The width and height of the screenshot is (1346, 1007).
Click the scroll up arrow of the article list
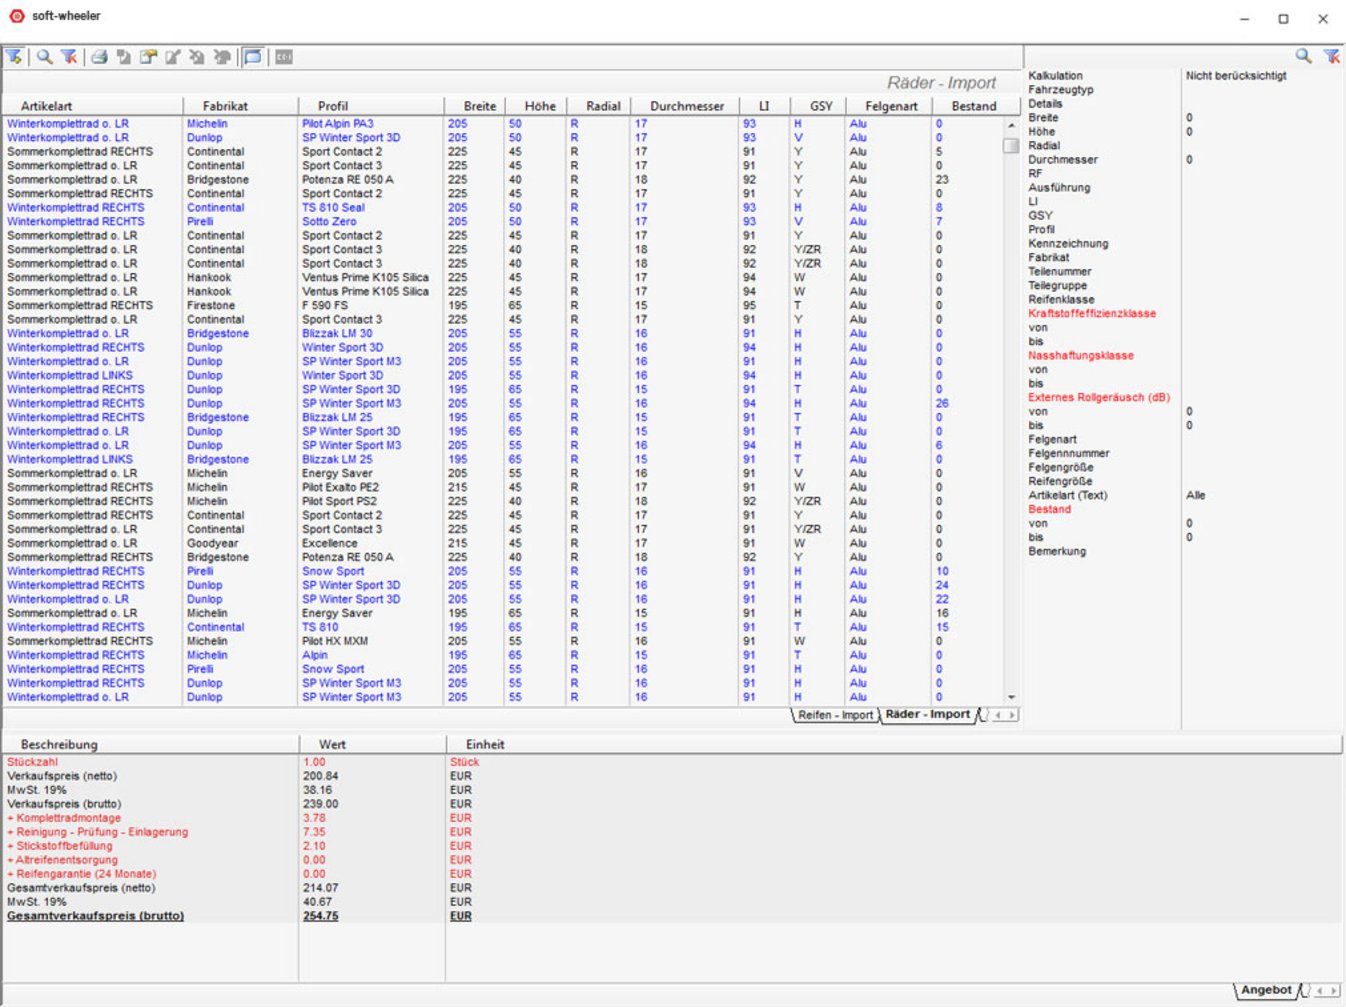pos(1011,126)
